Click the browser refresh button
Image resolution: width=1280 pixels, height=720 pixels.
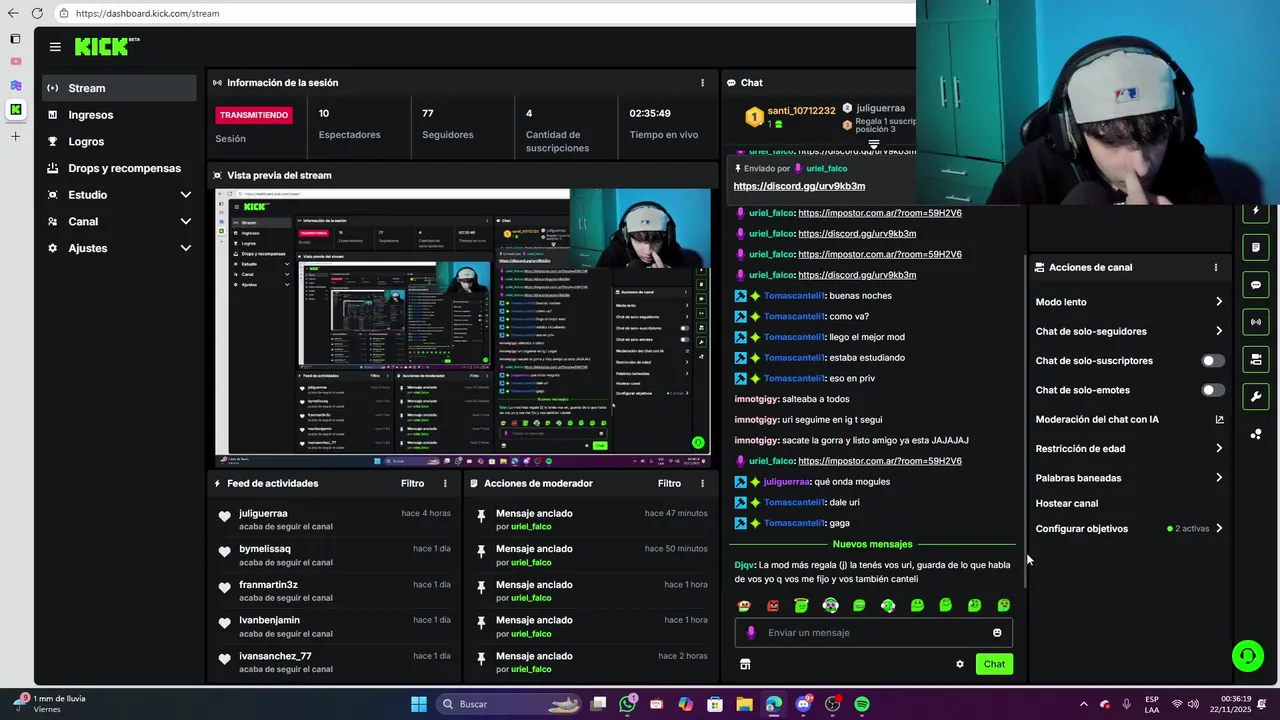tap(37, 13)
